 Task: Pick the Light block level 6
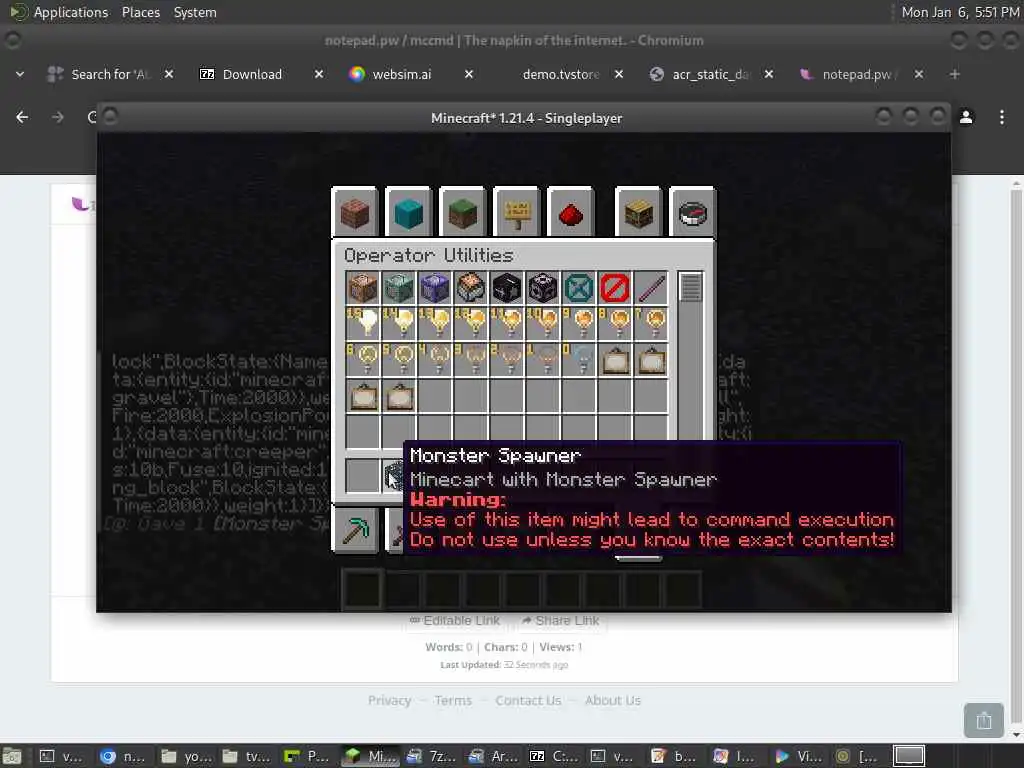coord(363,360)
